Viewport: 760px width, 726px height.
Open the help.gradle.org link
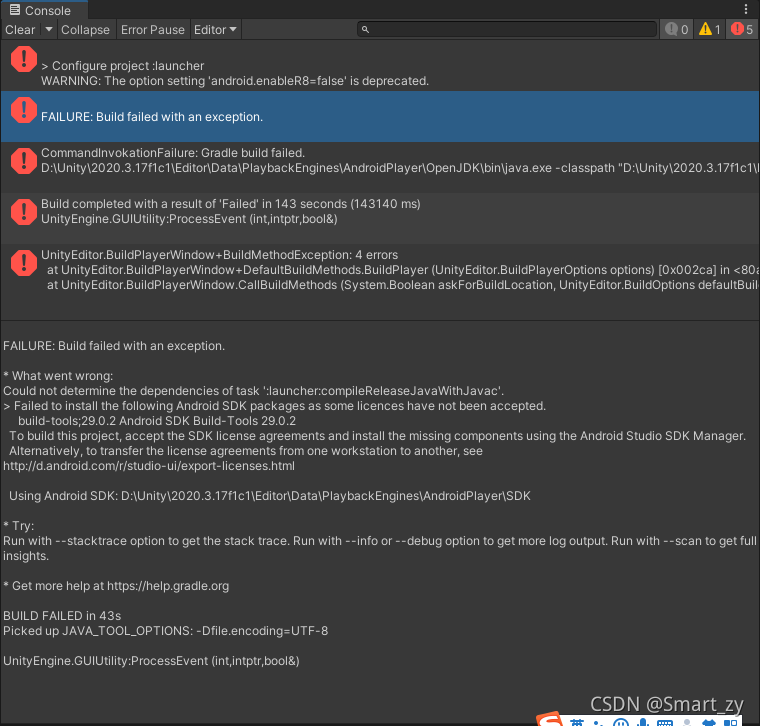pyautogui.click(x=168, y=585)
